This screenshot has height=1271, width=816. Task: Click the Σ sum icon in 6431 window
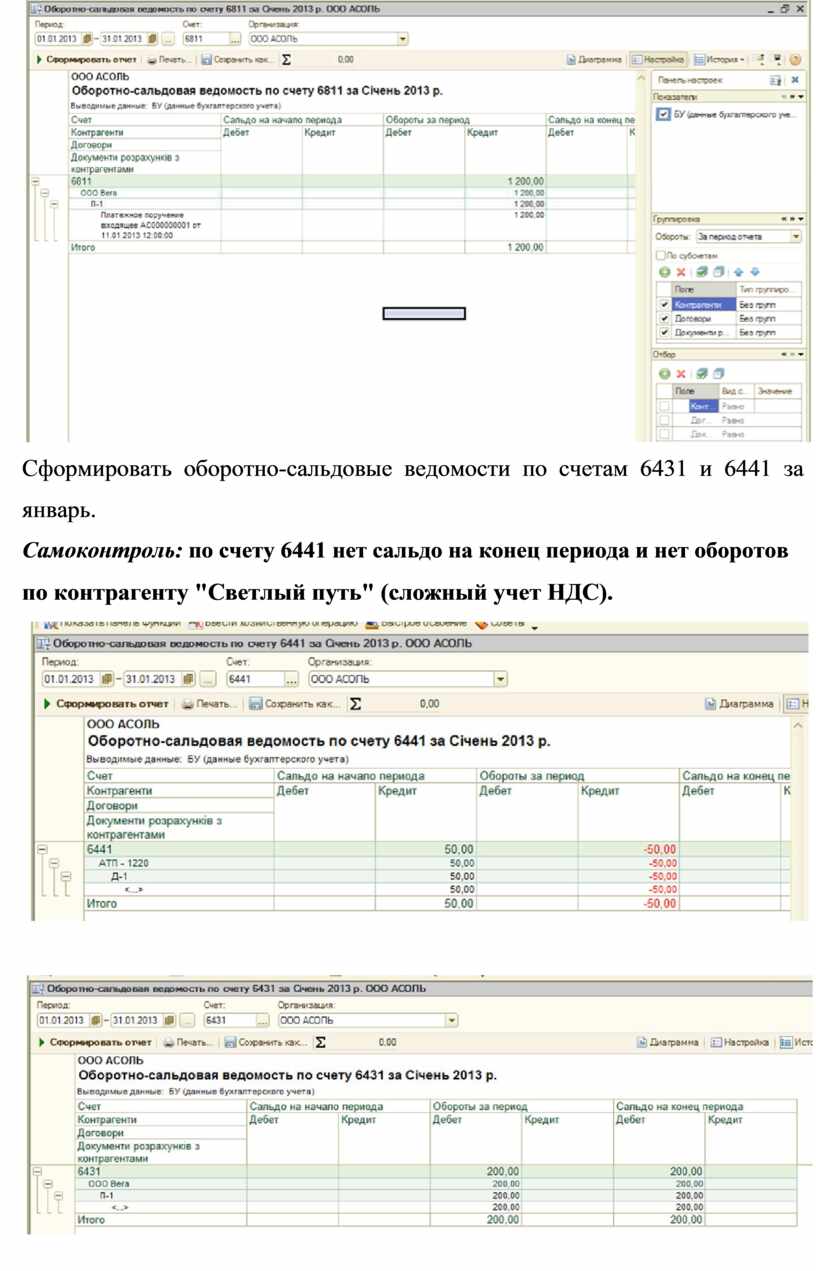[320, 1042]
